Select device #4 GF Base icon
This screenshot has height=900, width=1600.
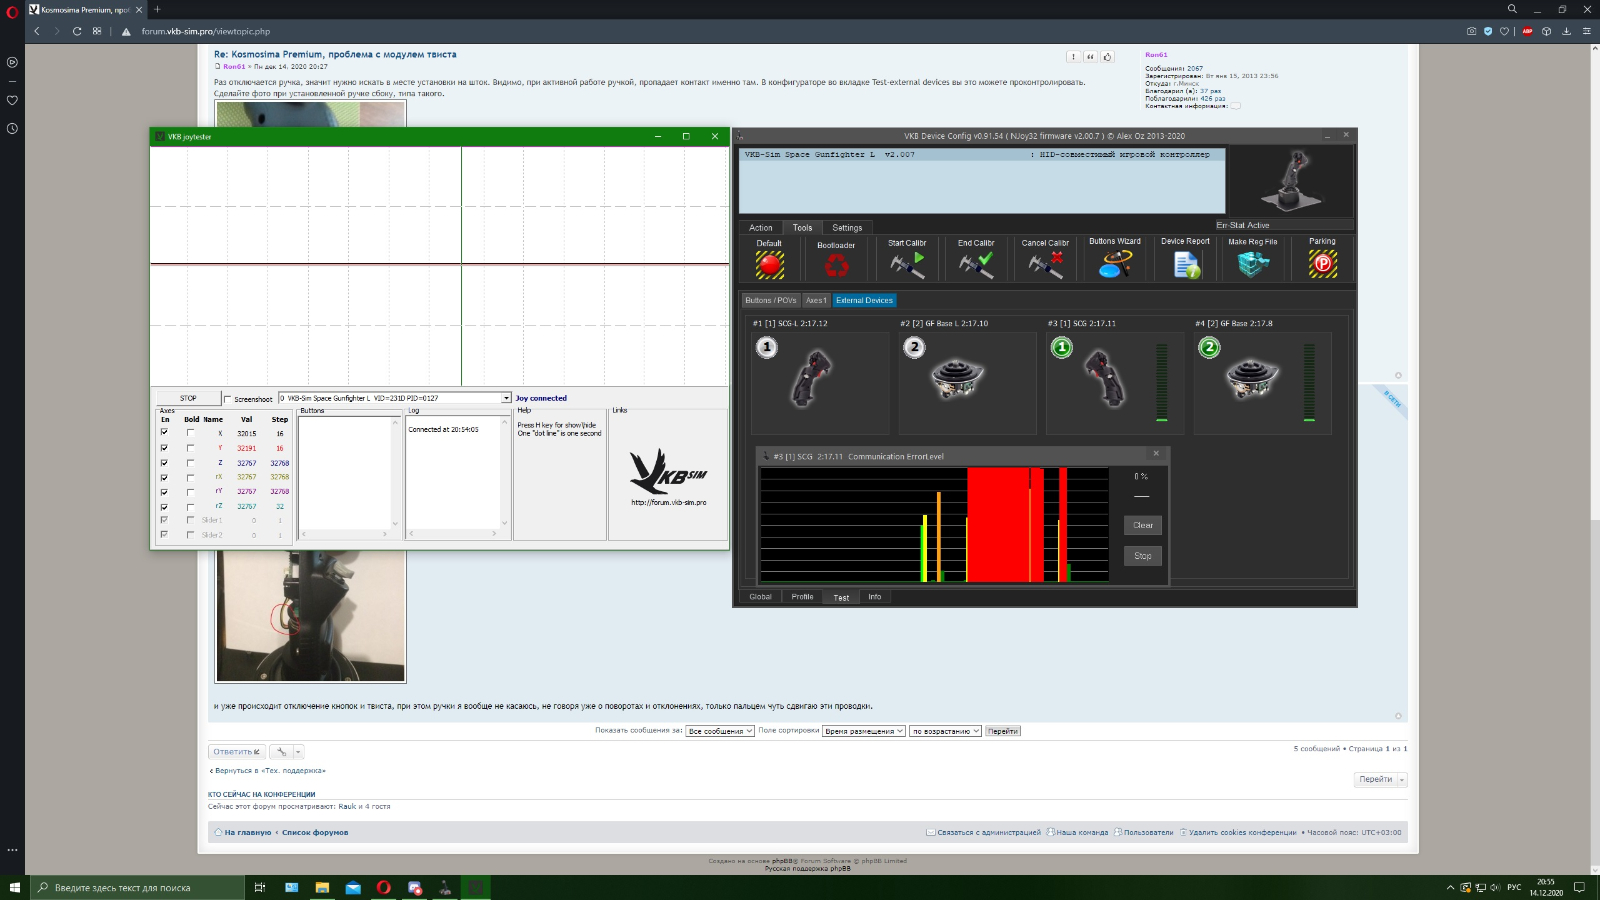[x=1252, y=378]
